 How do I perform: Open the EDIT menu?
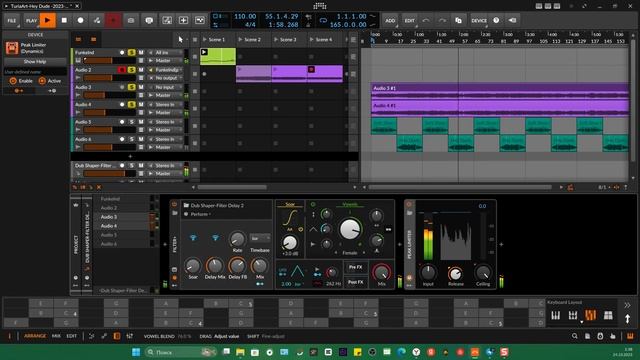pos(409,20)
